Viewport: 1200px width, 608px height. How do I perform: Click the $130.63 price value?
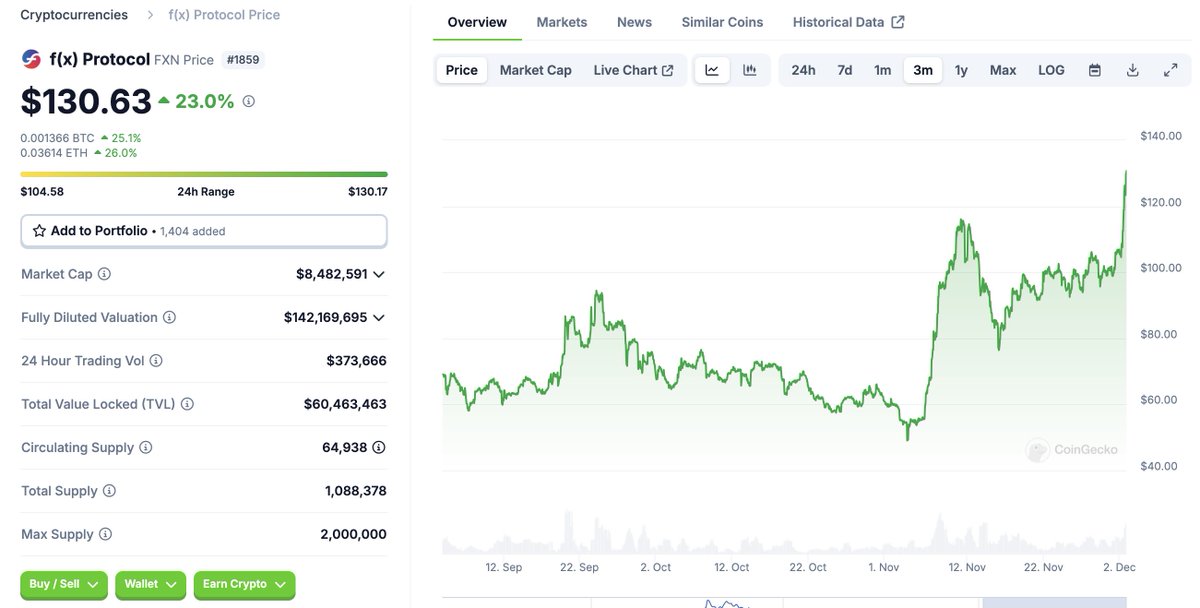click(86, 101)
